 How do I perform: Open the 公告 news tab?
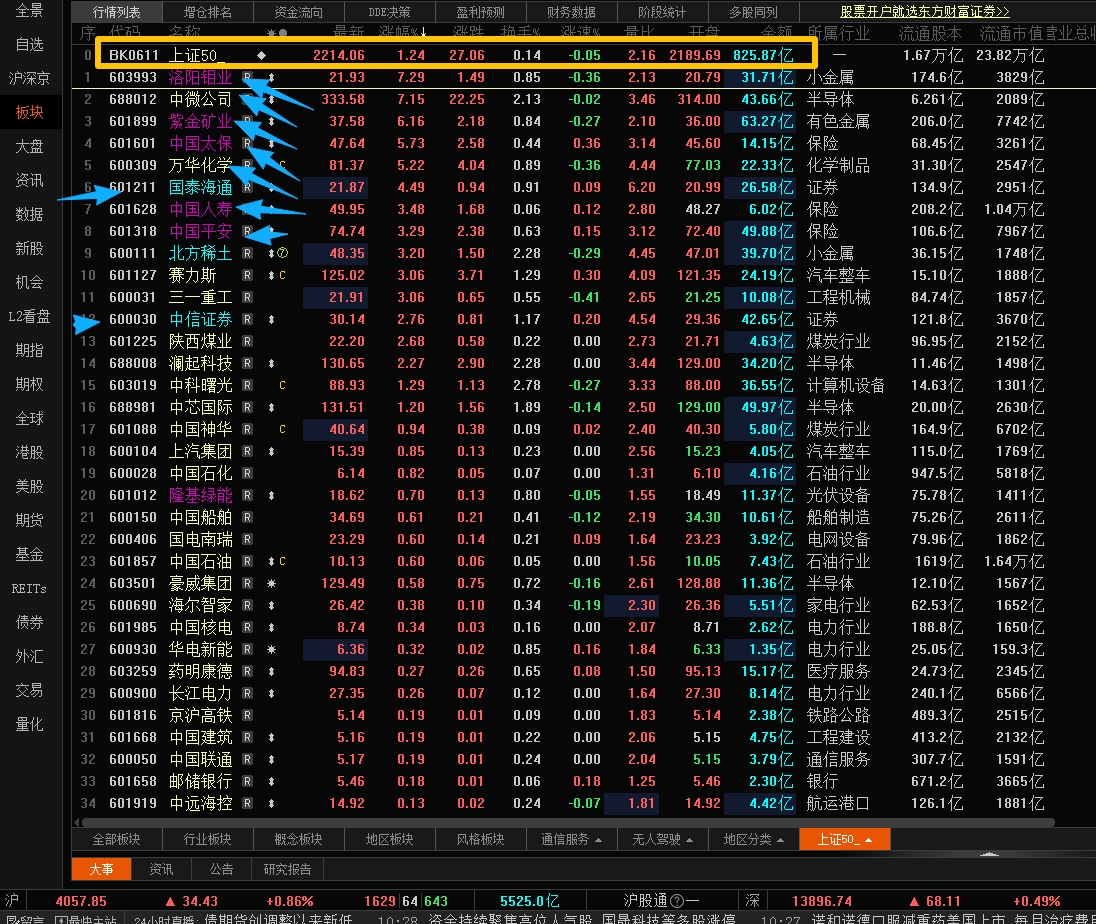pos(222,869)
